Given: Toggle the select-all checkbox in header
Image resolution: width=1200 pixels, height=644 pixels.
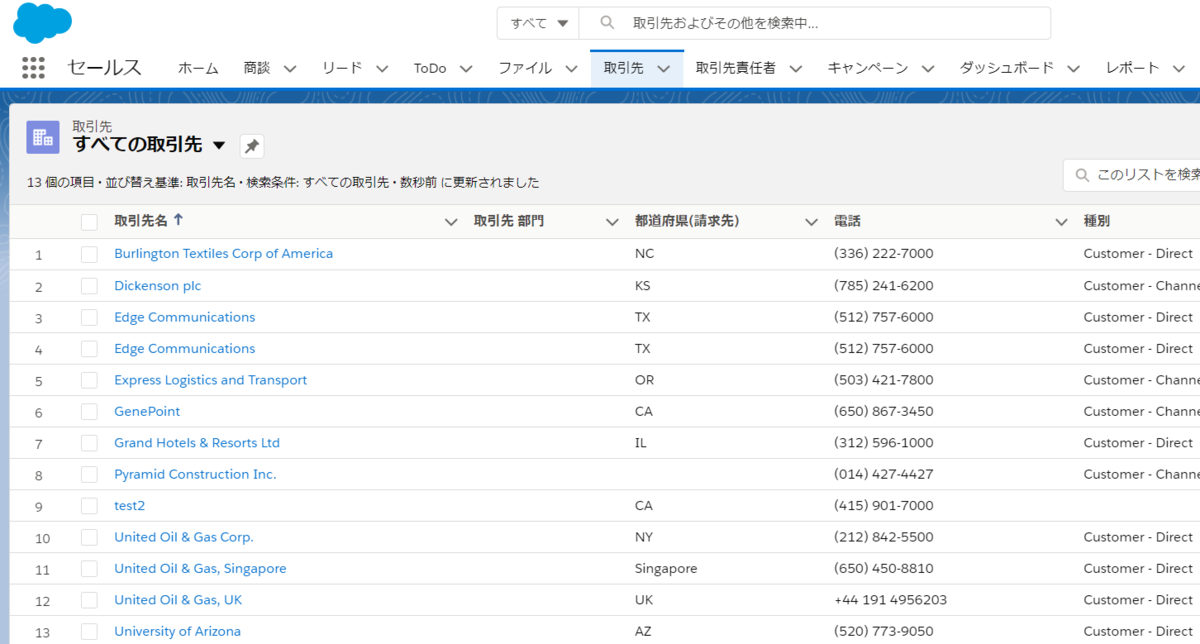Looking at the screenshot, I should tap(89, 222).
